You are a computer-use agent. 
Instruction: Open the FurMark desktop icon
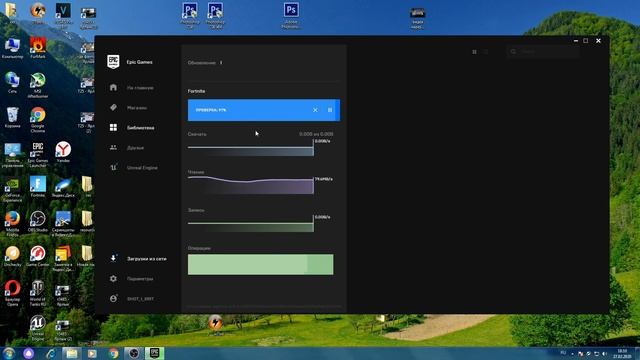38,48
